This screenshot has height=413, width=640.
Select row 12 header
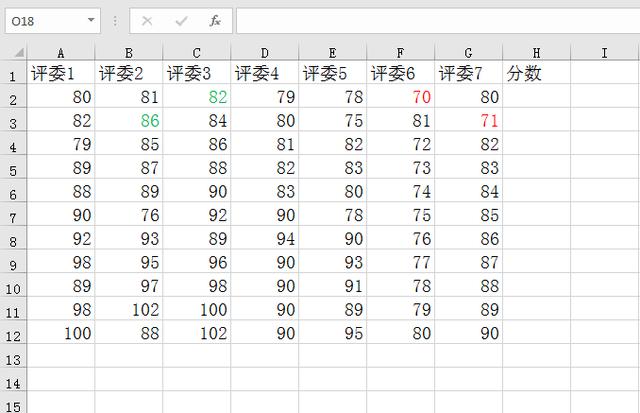[x=13, y=335]
